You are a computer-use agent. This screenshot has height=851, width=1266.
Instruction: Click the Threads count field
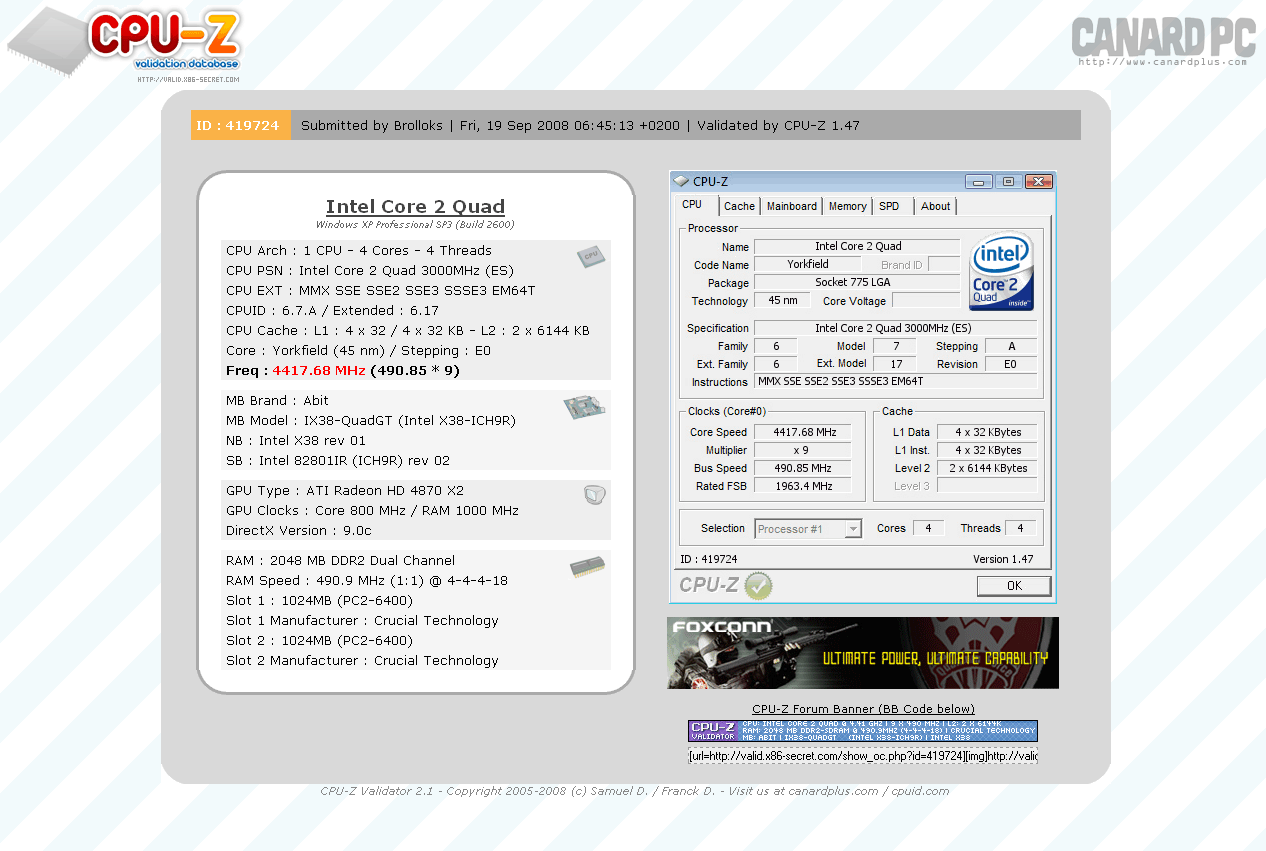pyautogui.click(x=1020, y=528)
